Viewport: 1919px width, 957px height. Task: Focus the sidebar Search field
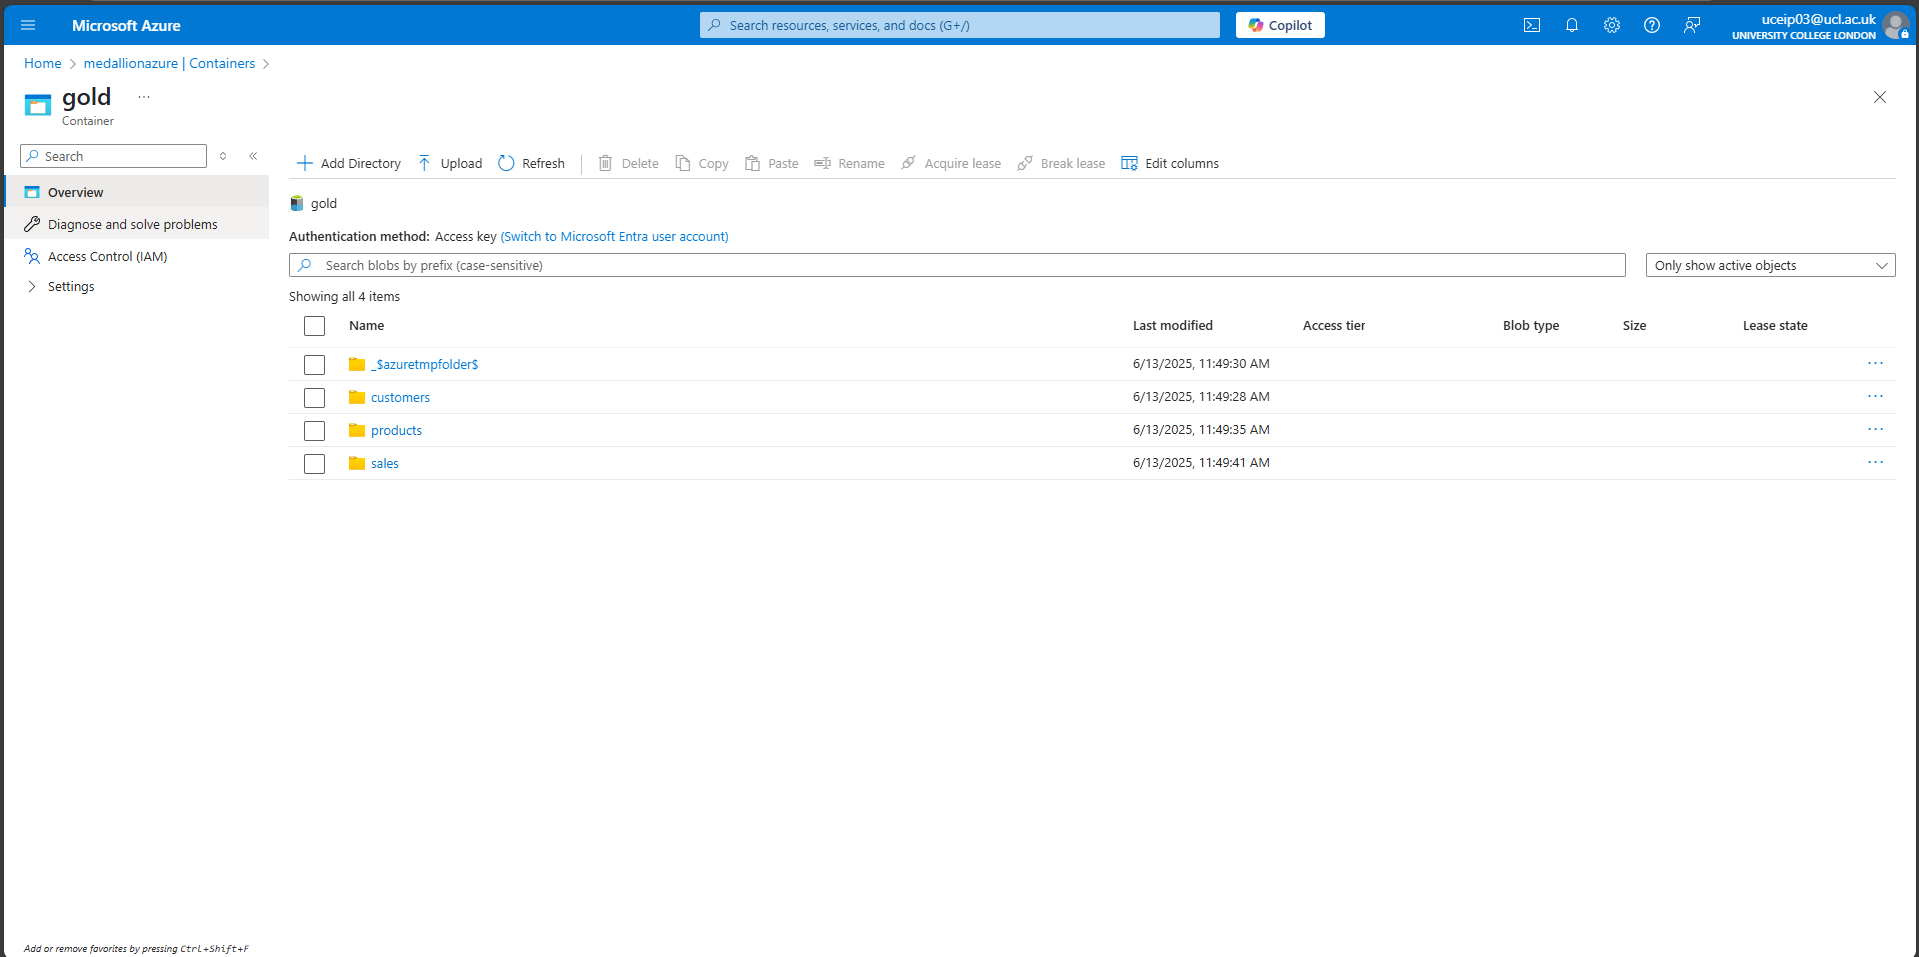tap(113, 156)
